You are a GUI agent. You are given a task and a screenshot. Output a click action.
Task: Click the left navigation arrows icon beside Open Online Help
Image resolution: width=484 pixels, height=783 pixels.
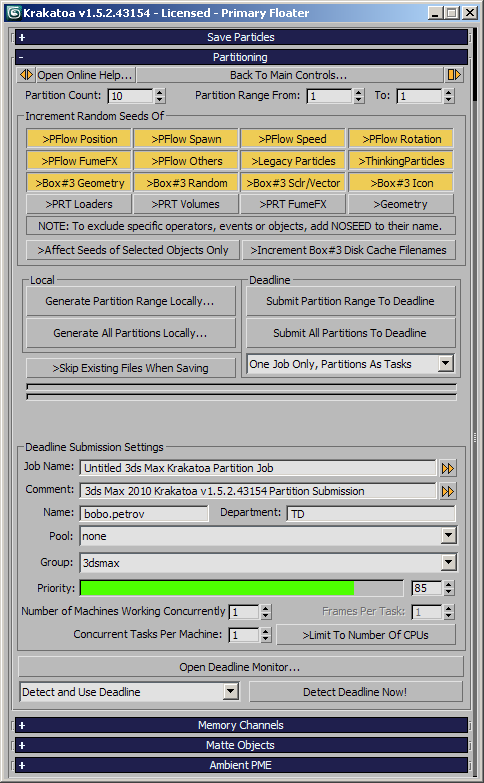[26, 75]
